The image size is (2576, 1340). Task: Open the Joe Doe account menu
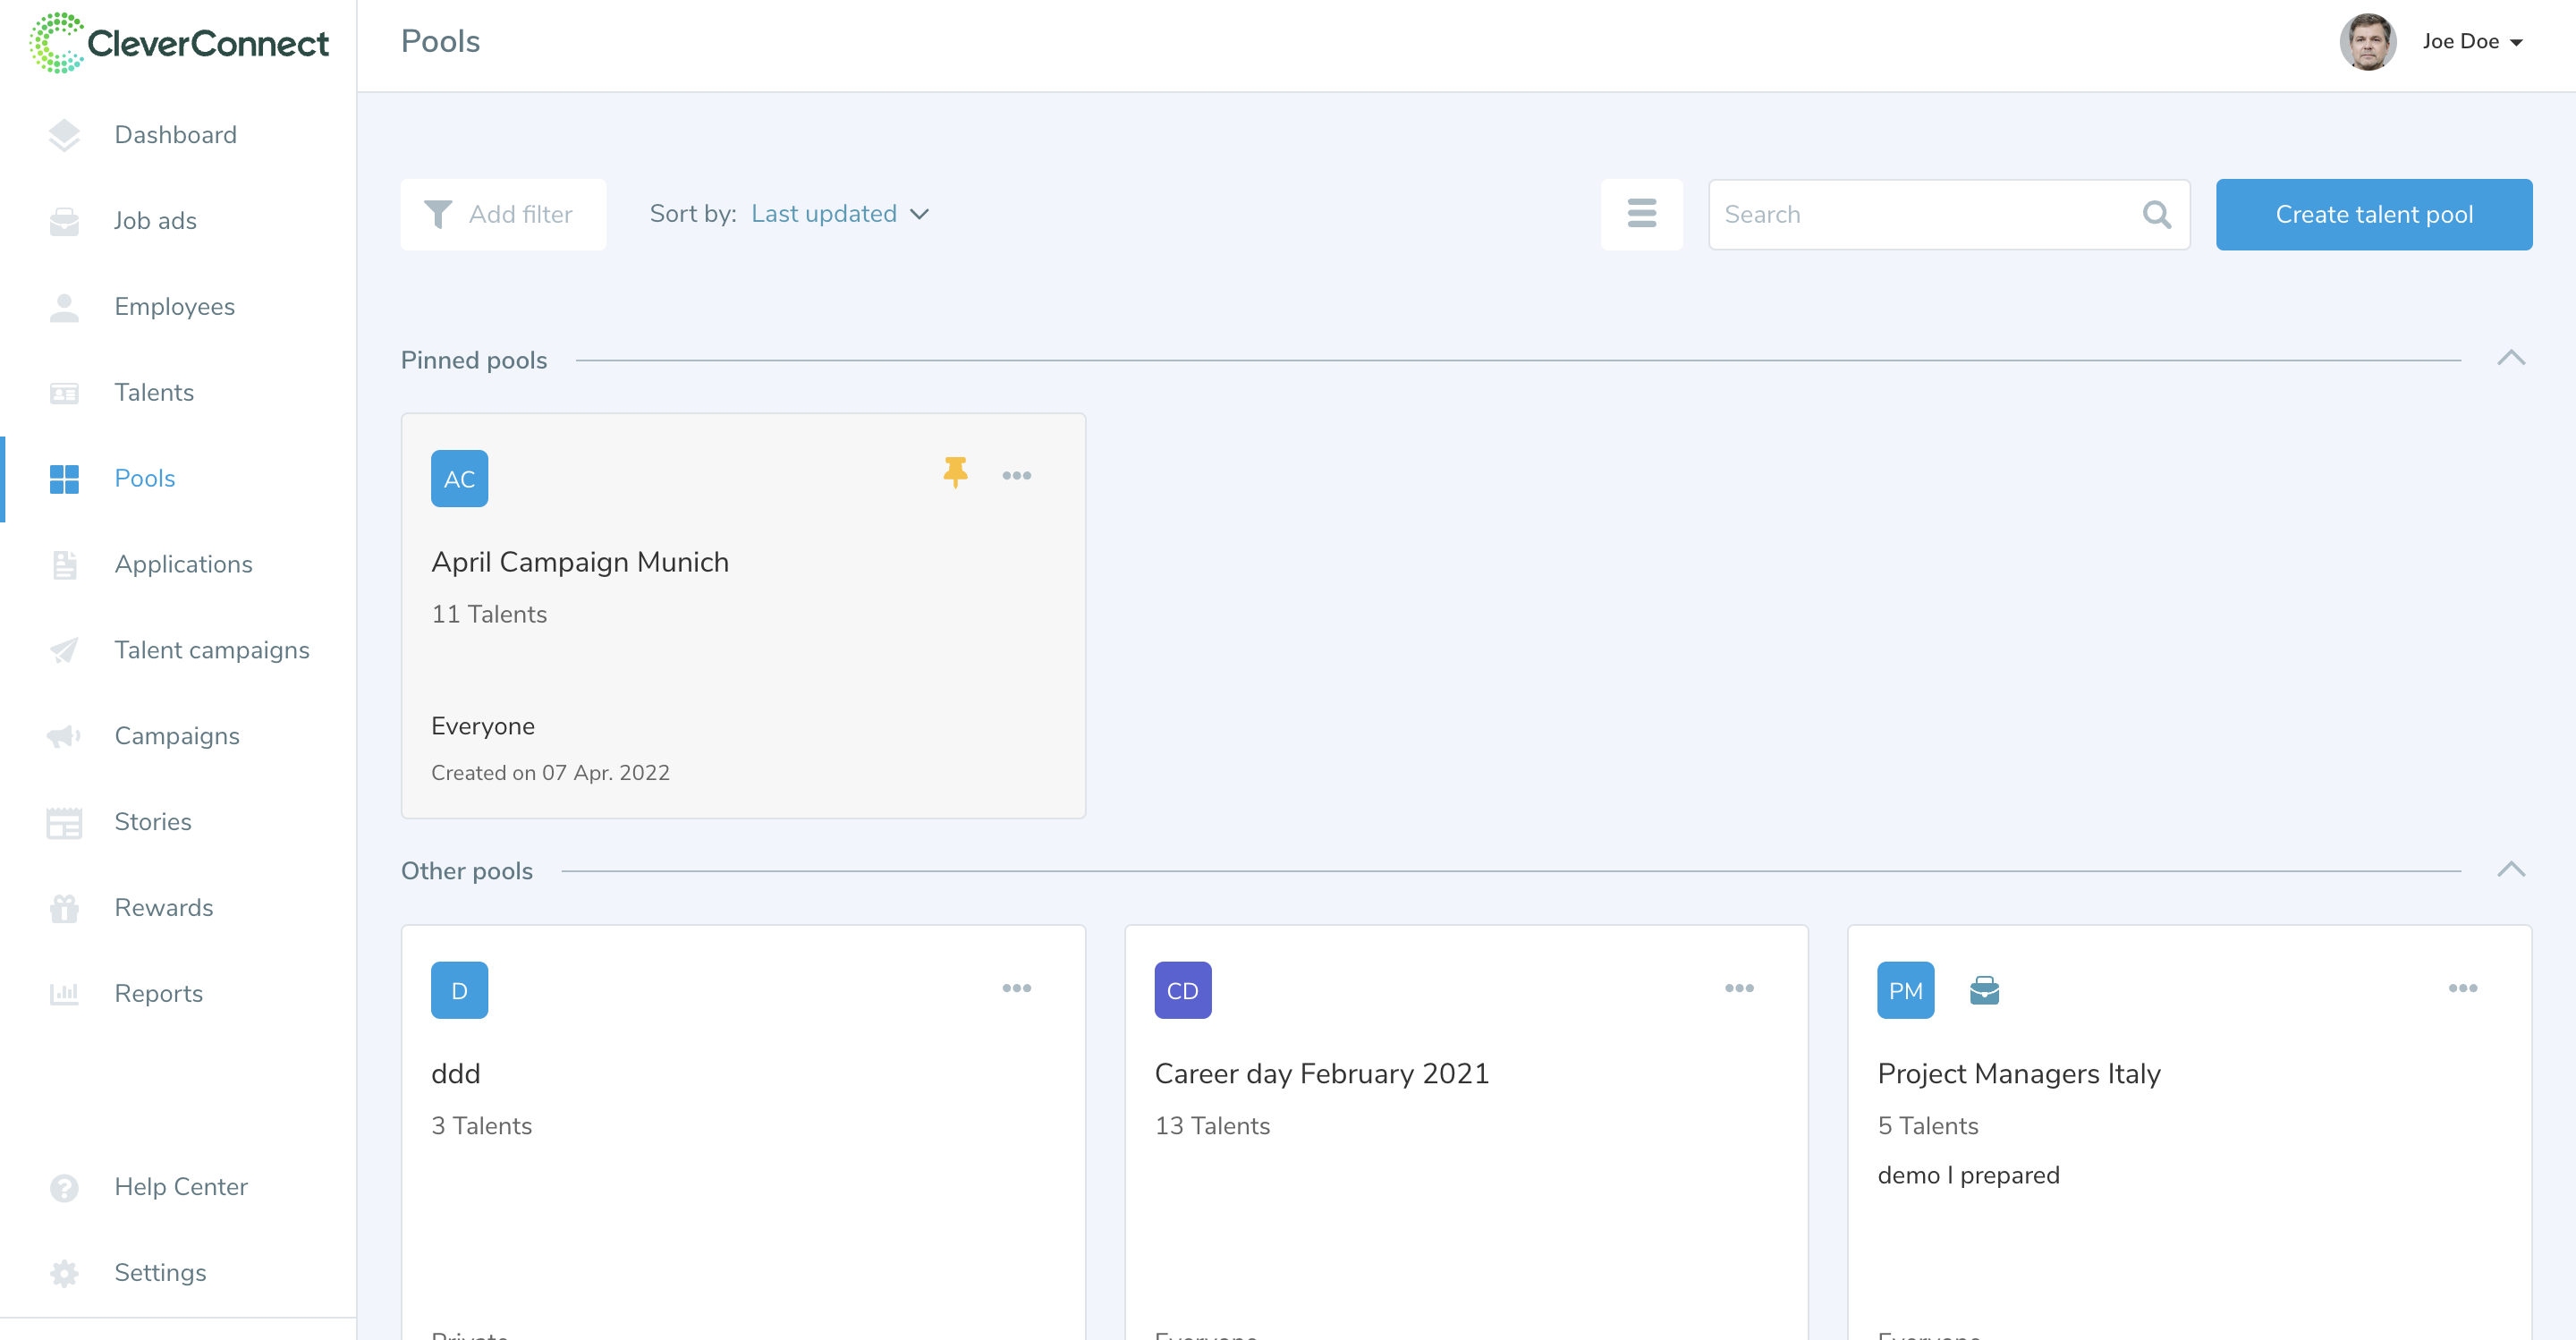click(x=2471, y=42)
